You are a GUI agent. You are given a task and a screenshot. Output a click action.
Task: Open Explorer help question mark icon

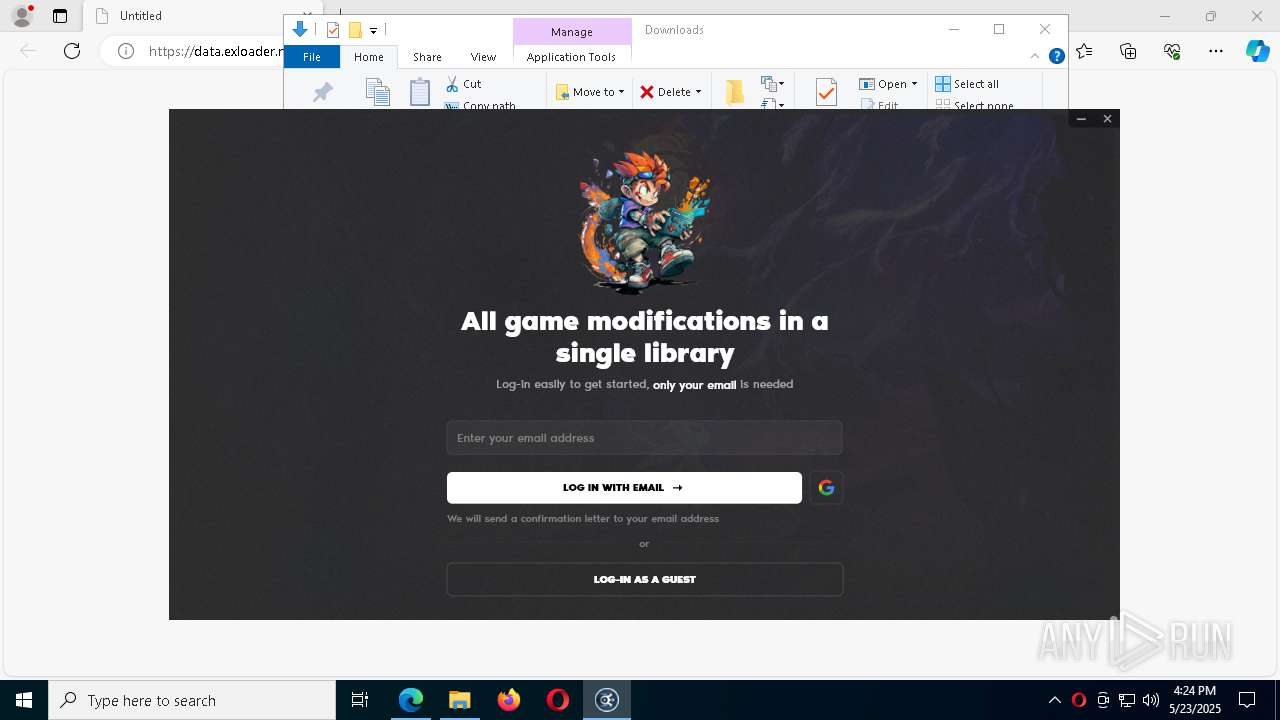click(1056, 57)
